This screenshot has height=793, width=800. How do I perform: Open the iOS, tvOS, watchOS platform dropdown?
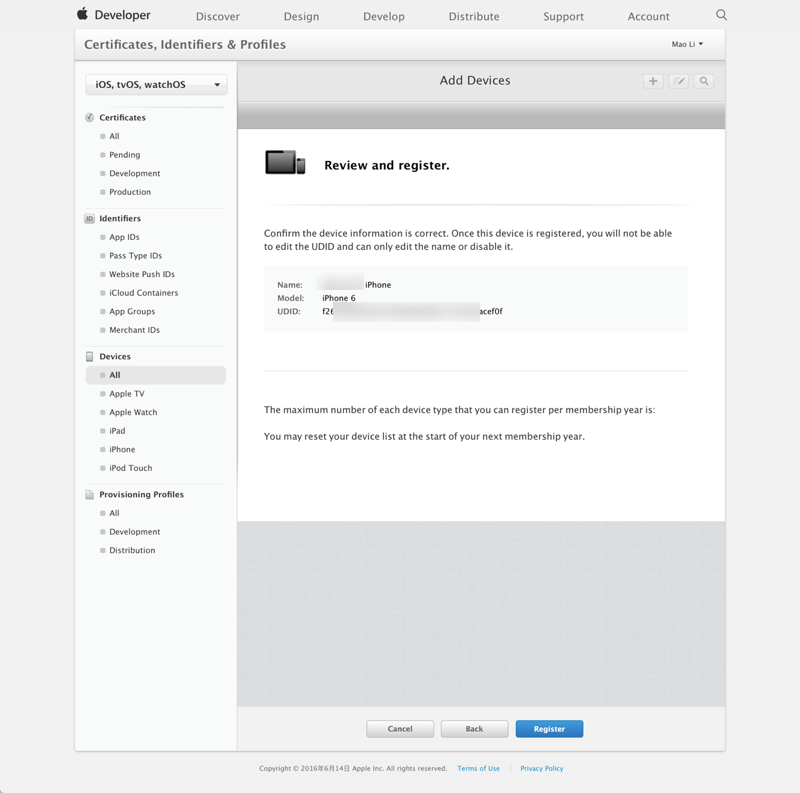(x=156, y=85)
